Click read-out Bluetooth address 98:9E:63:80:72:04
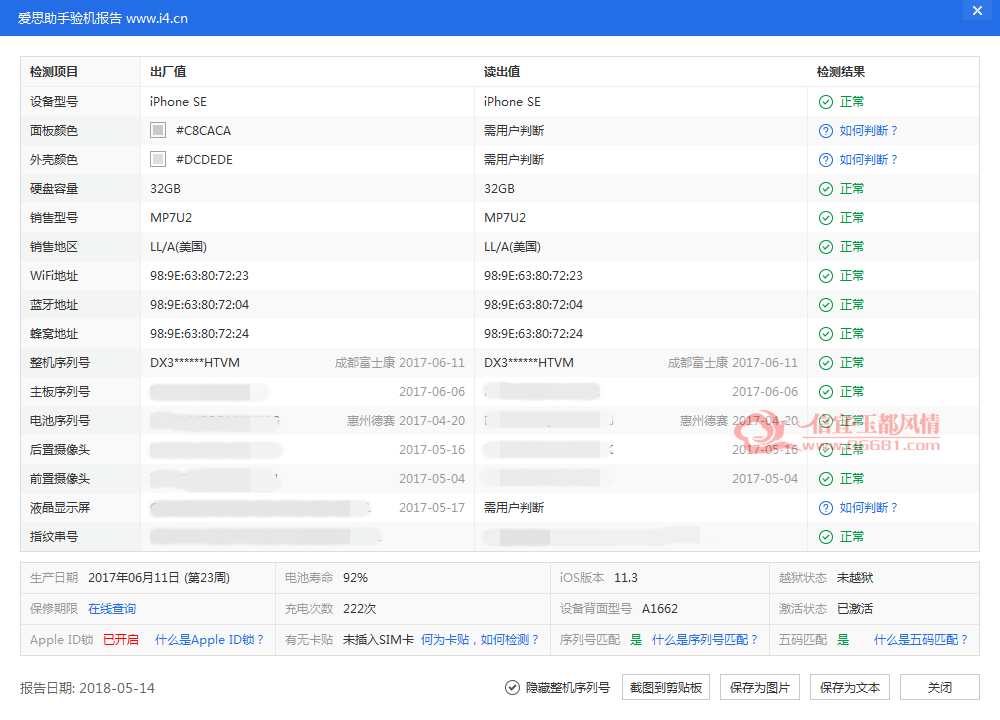The image size is (1000, 720). [x=533, y=305]
